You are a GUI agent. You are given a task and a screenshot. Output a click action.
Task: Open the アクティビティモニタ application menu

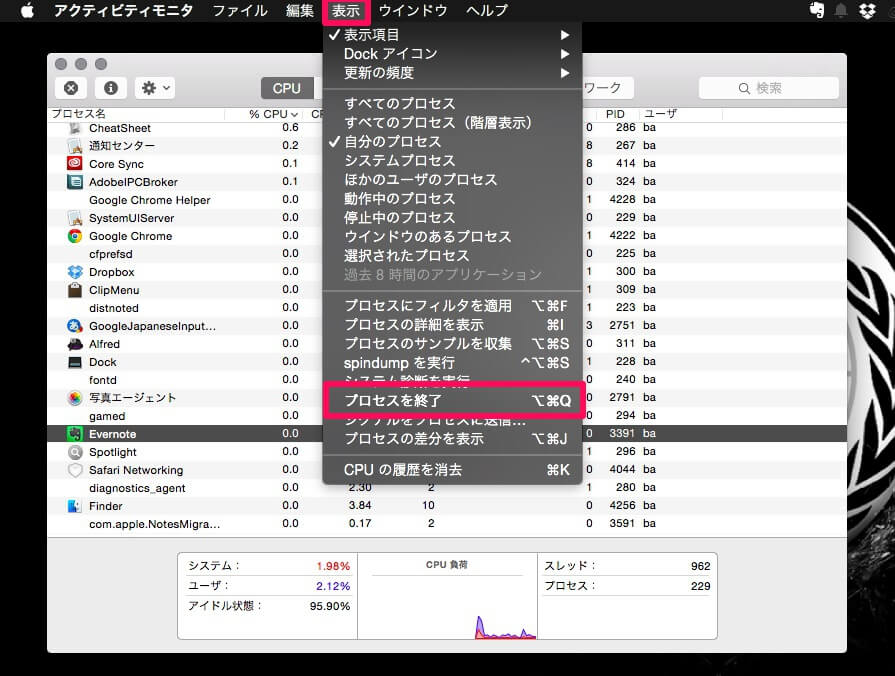[x=123, y=10]
